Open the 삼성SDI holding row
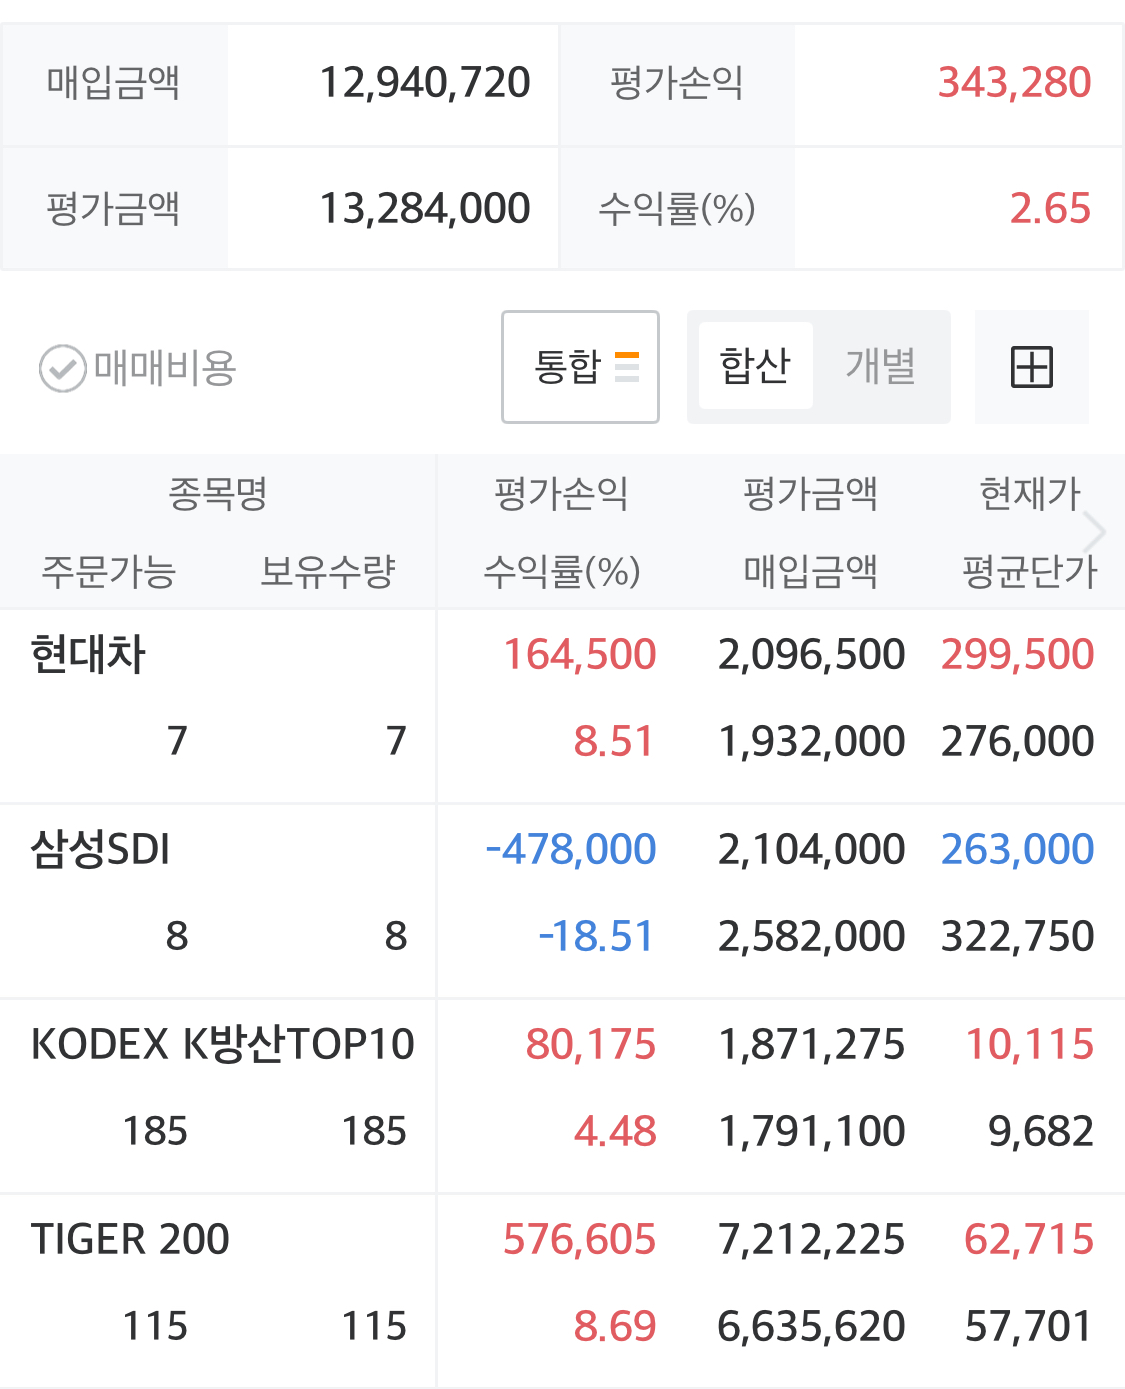Screen dimensions: 1125x1389 [100, 850]
